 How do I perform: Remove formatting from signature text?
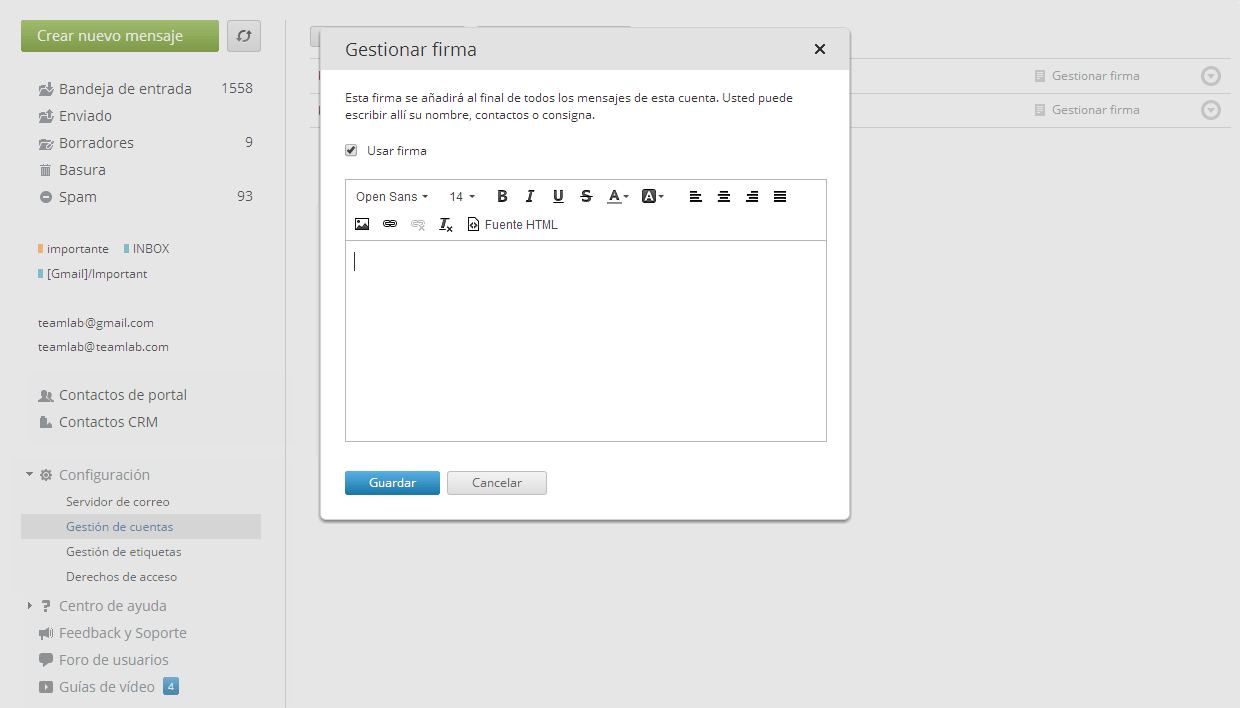[x=446, y=224]
